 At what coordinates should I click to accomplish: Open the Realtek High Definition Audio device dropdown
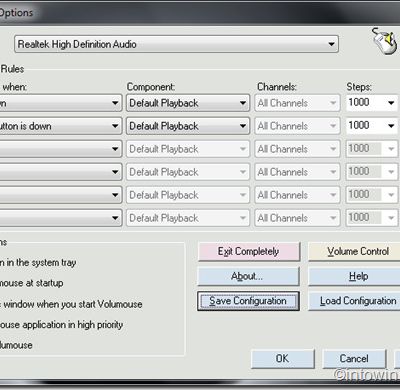pos(176,44)
